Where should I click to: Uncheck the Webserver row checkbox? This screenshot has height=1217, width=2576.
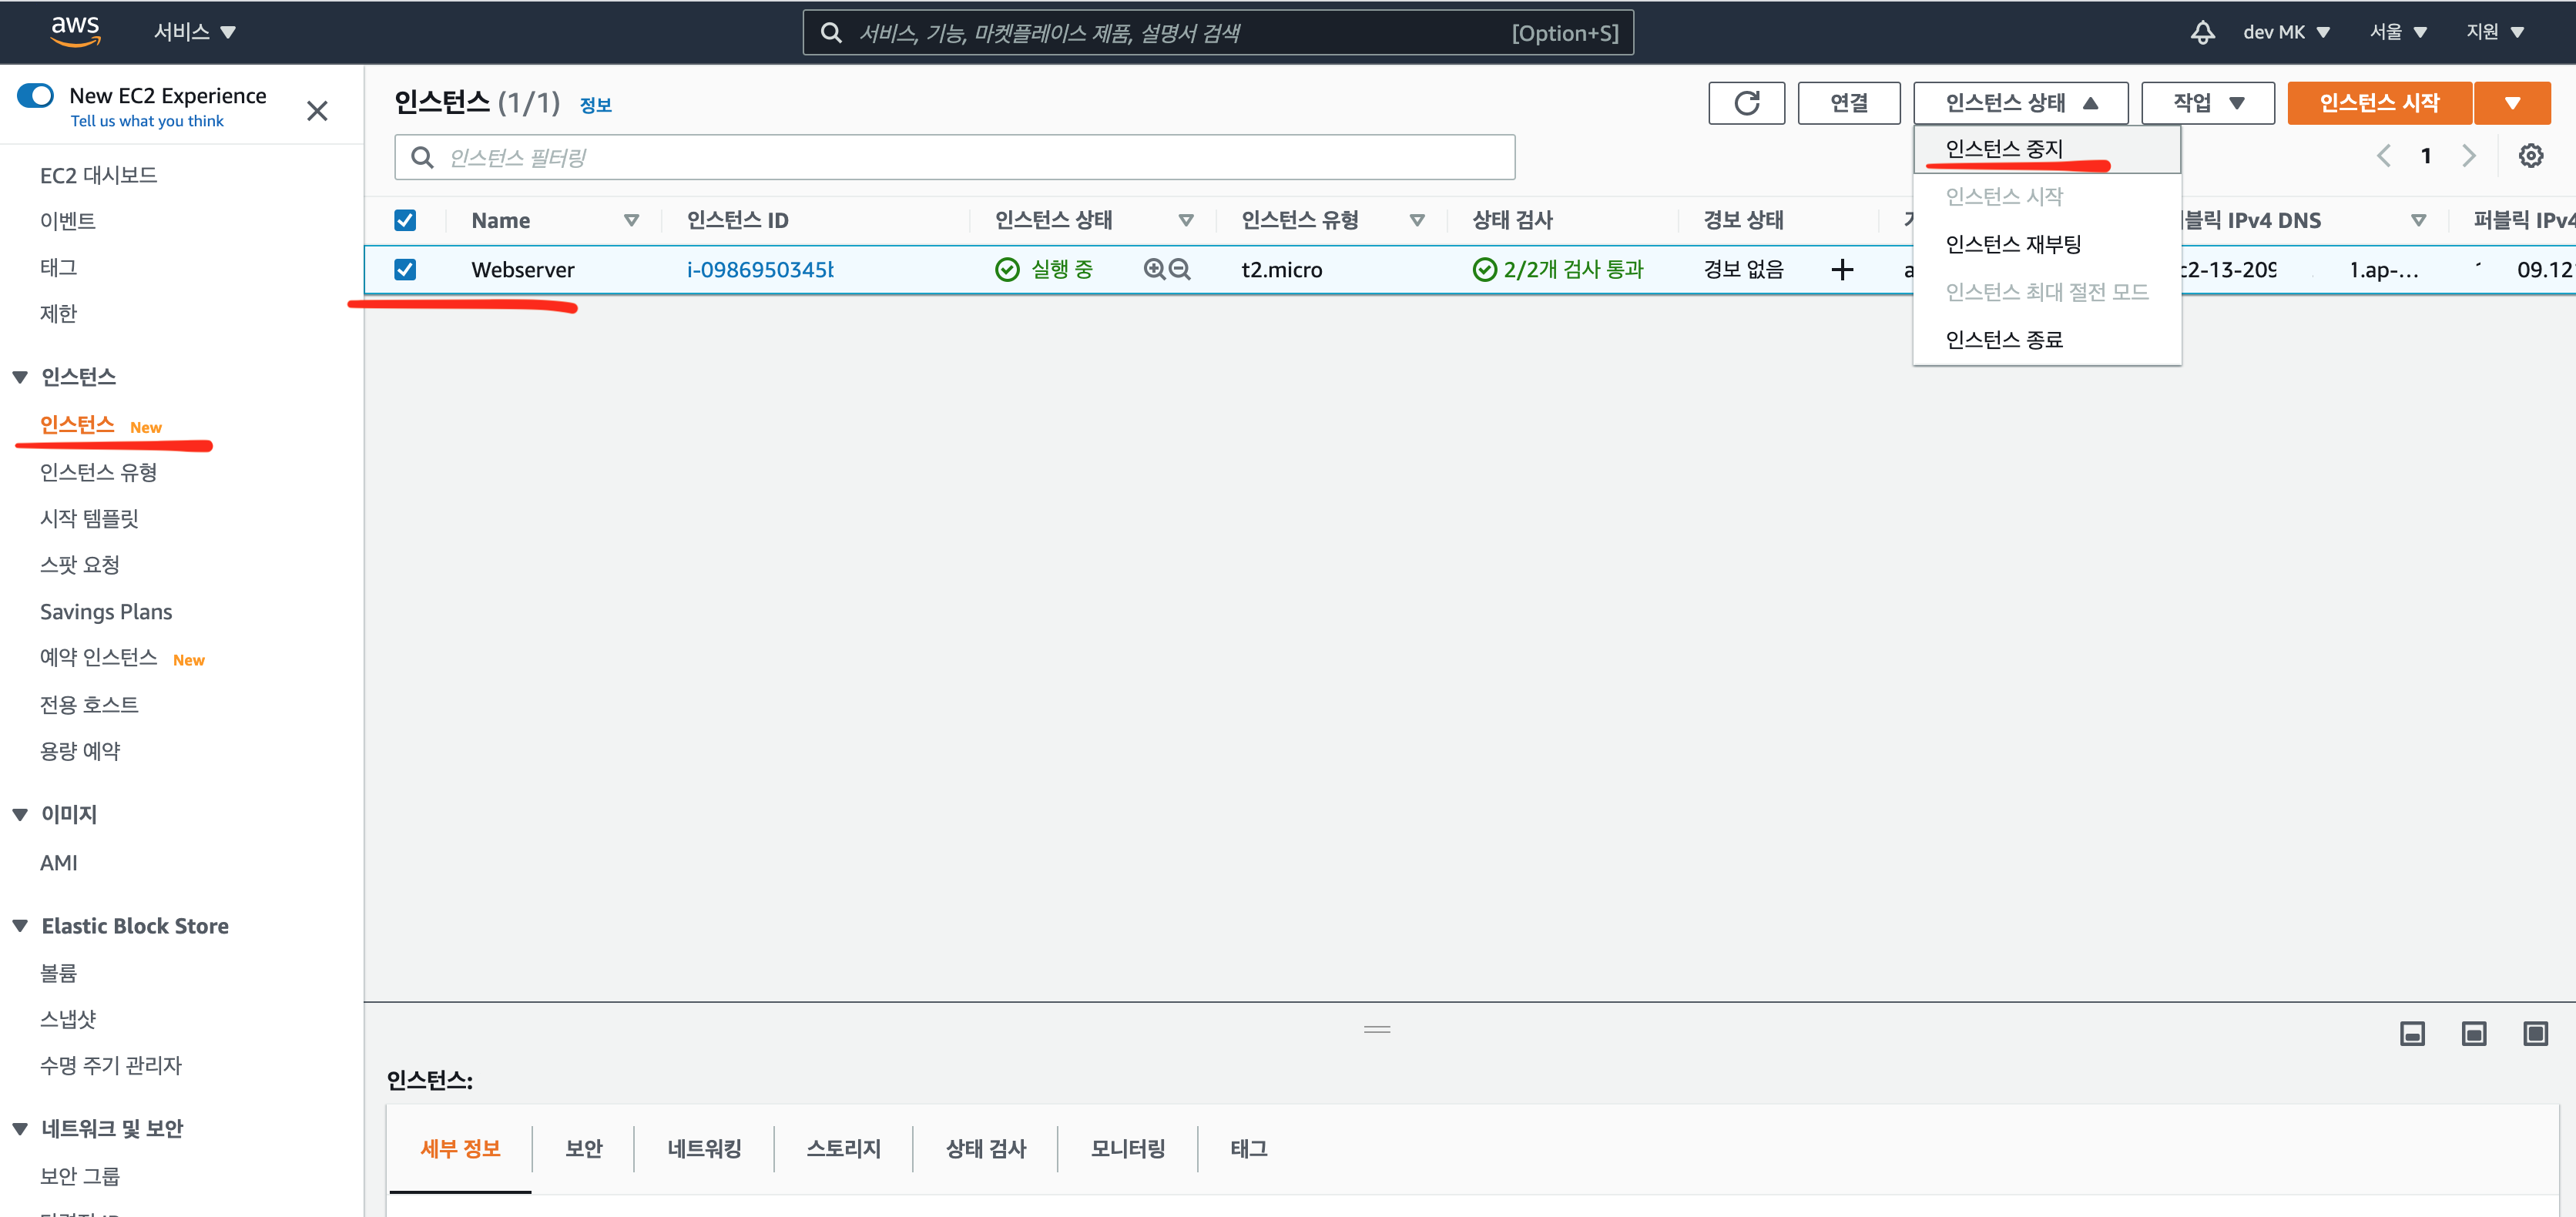(x=405, y=270)
